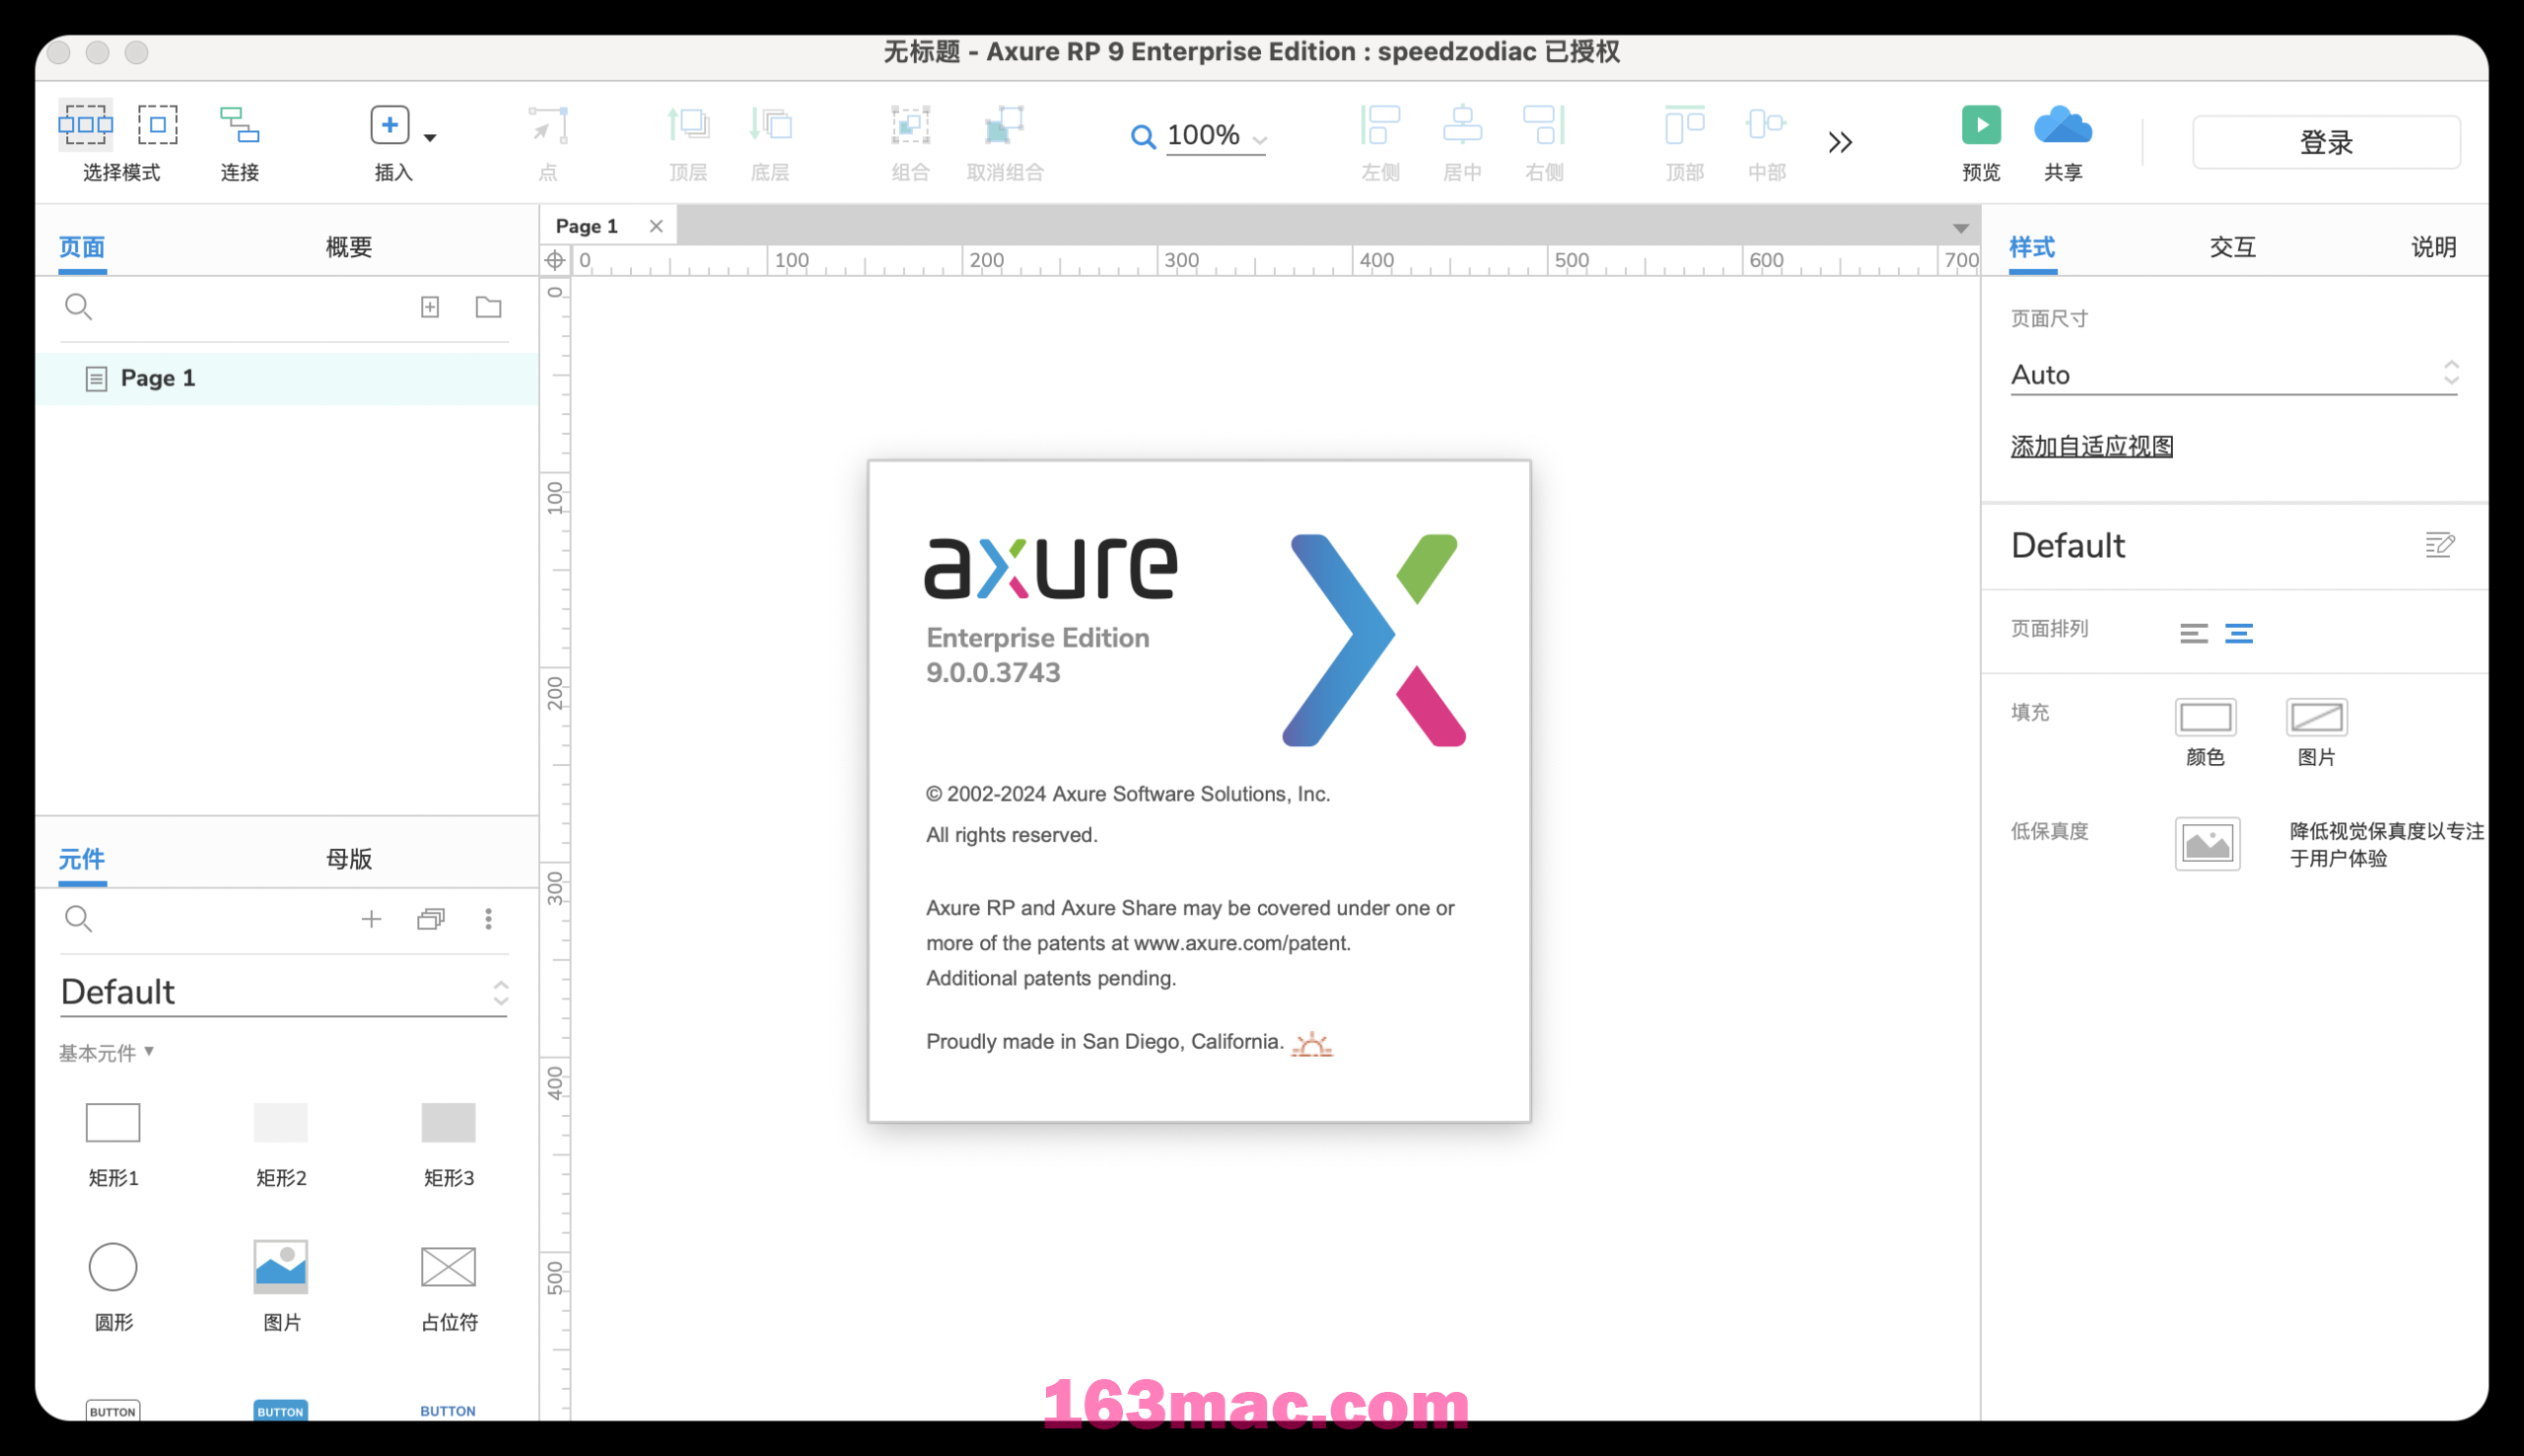Click the 预览 preview play icon
The width and height of the screenshot is (2524, 1456).
pos(1981,125)
